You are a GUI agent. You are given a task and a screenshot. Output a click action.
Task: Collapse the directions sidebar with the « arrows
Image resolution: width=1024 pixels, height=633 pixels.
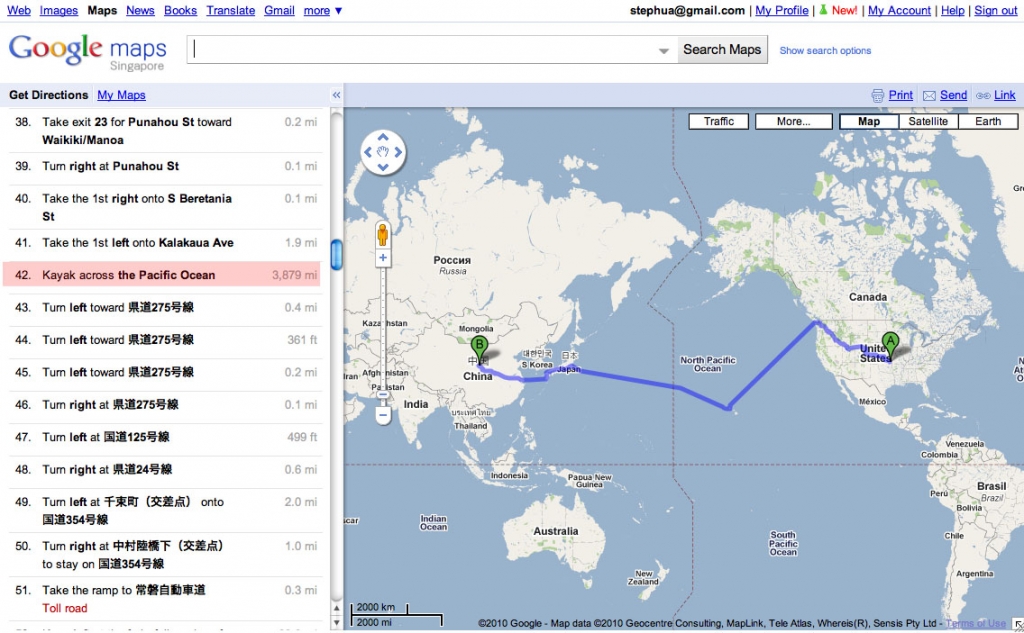tap(336, 95)
